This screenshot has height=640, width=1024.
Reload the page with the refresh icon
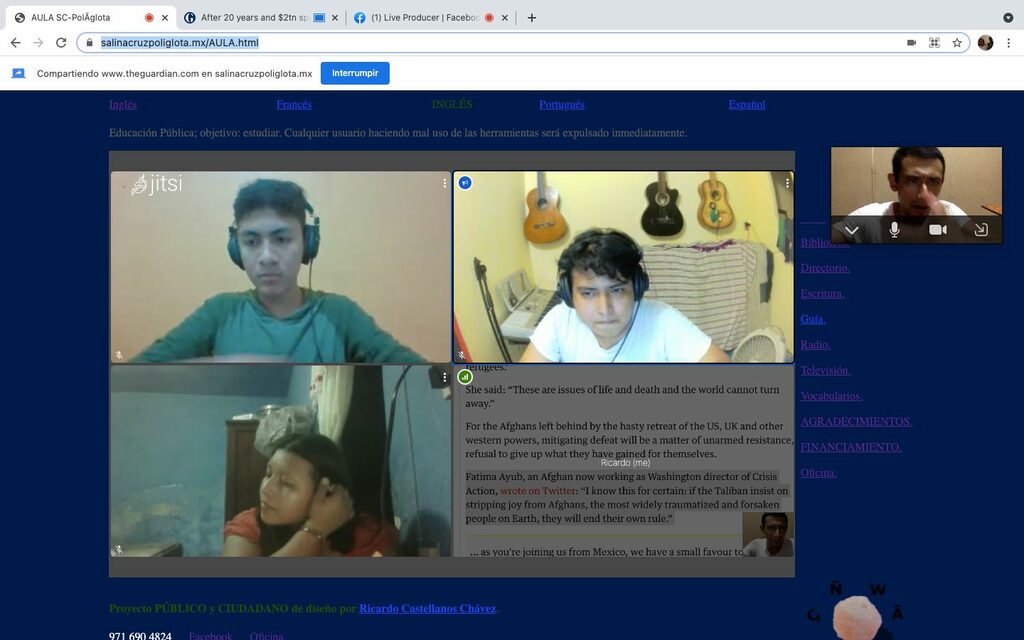click(61, 43)
